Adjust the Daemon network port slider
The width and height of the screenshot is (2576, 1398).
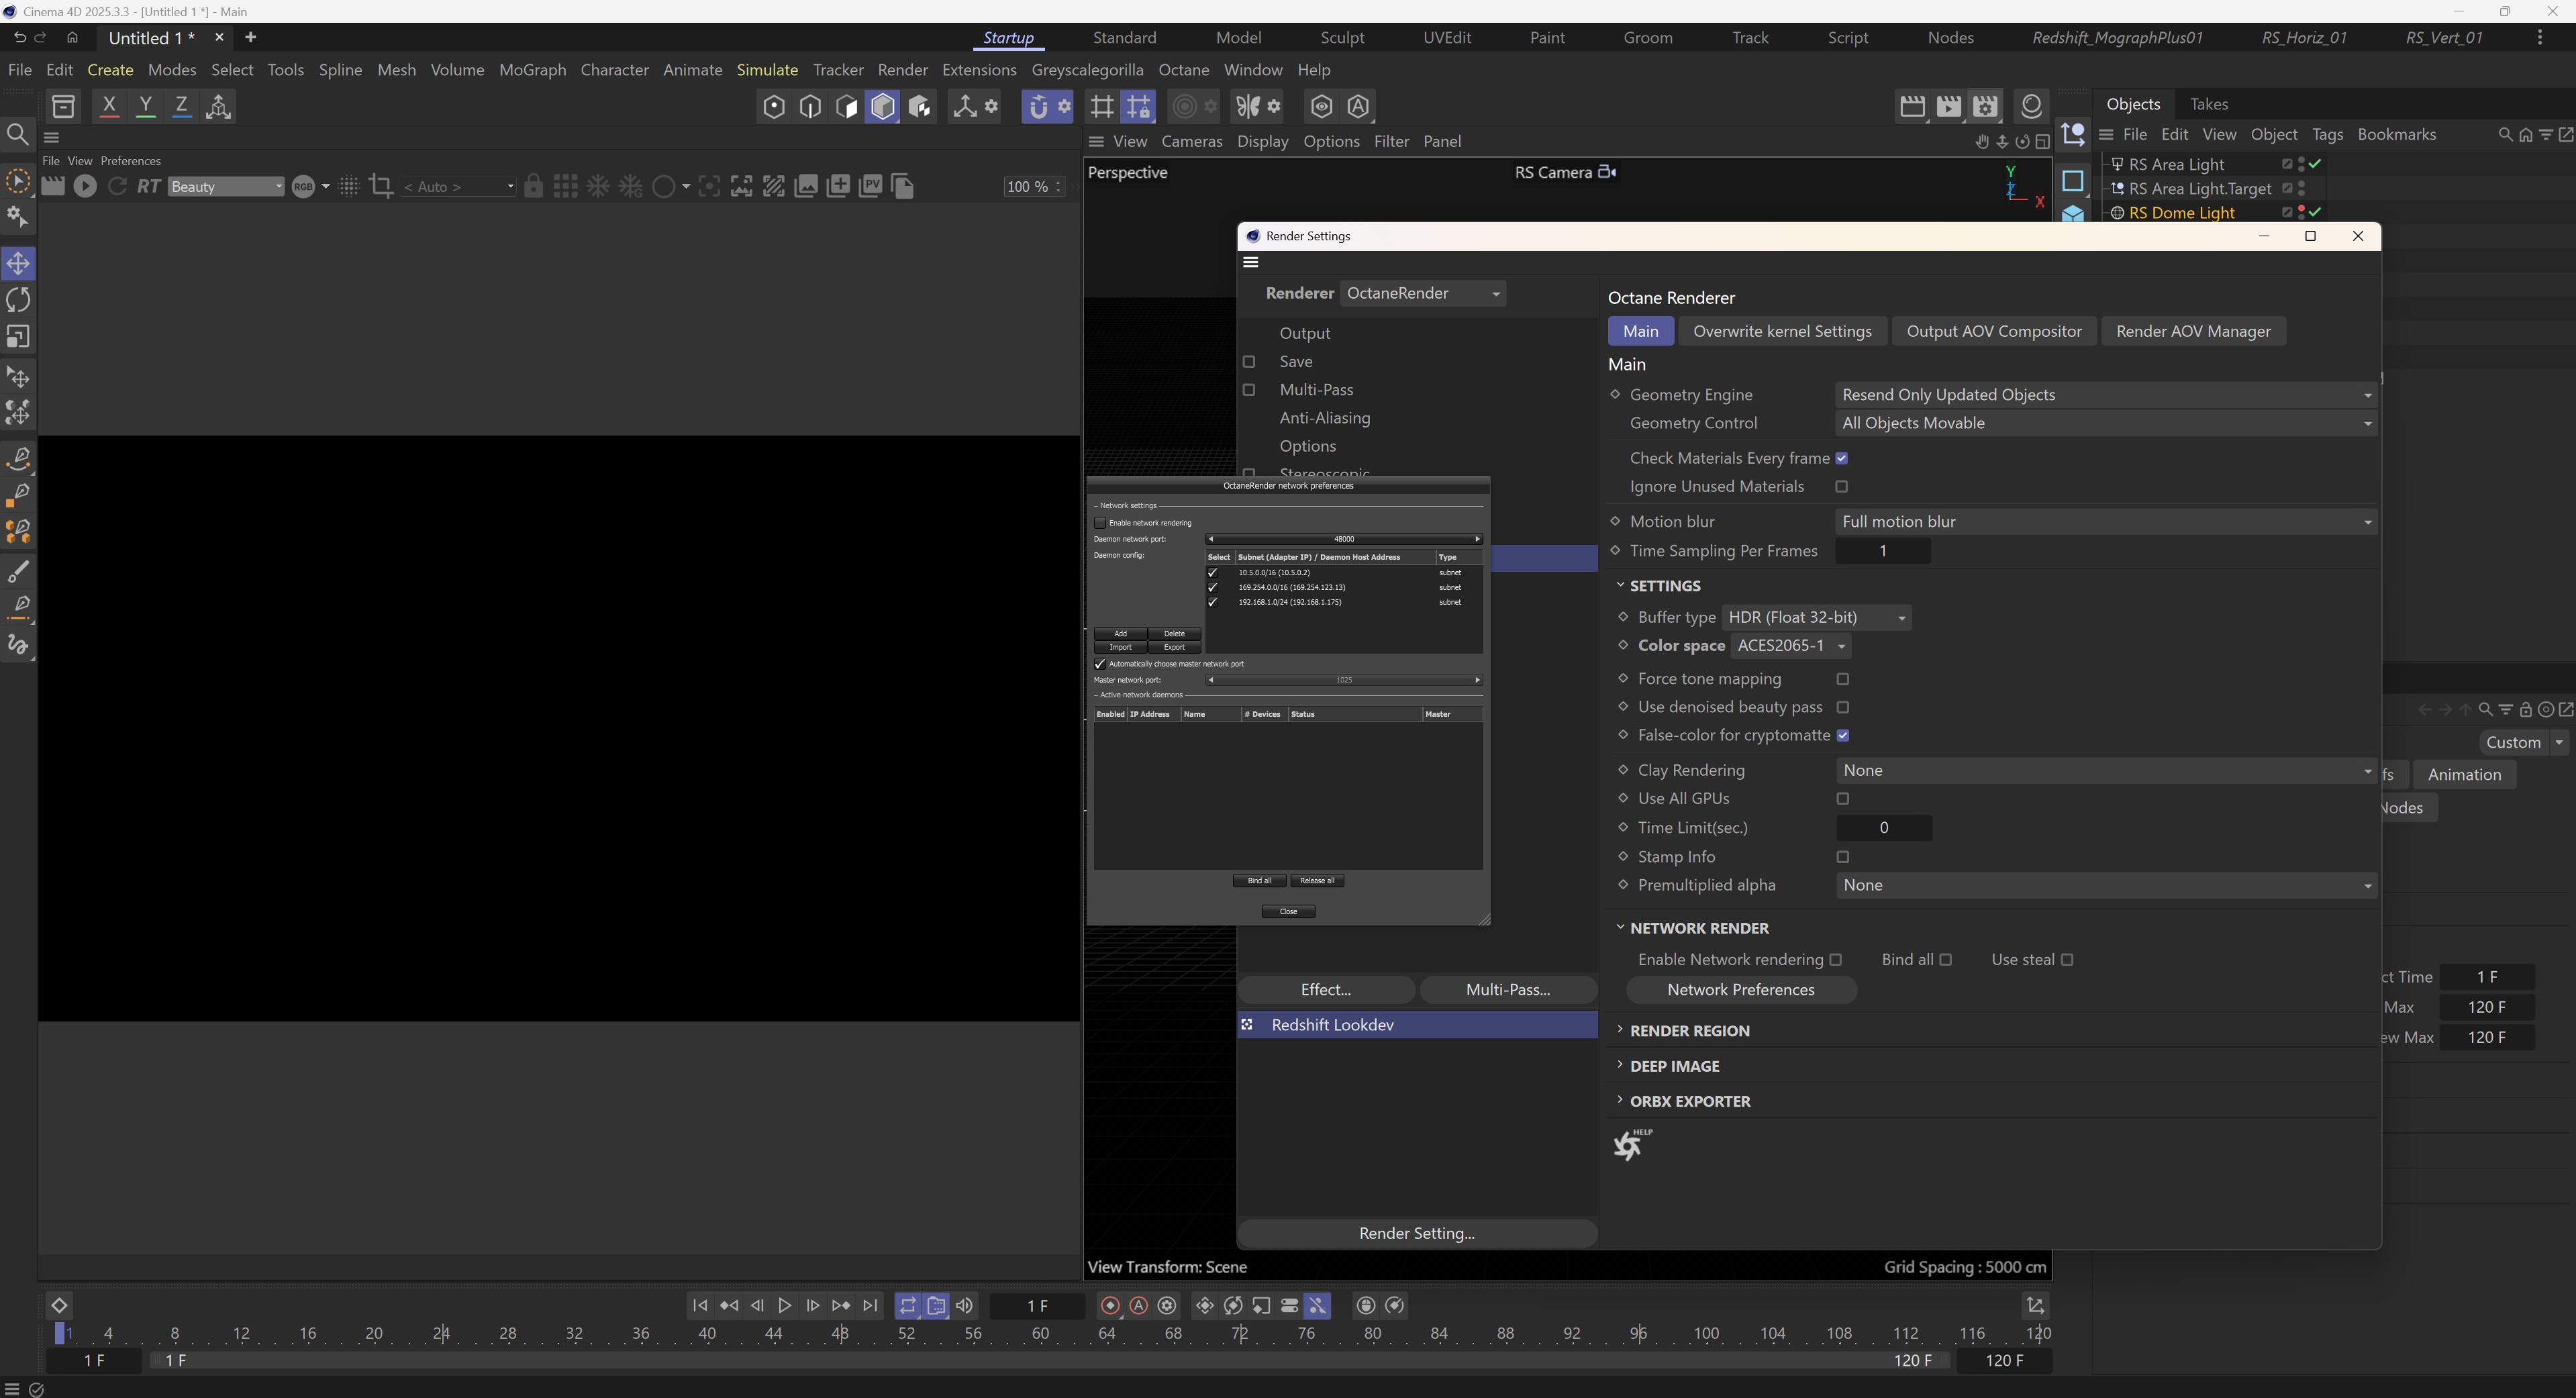(1344, 540)
